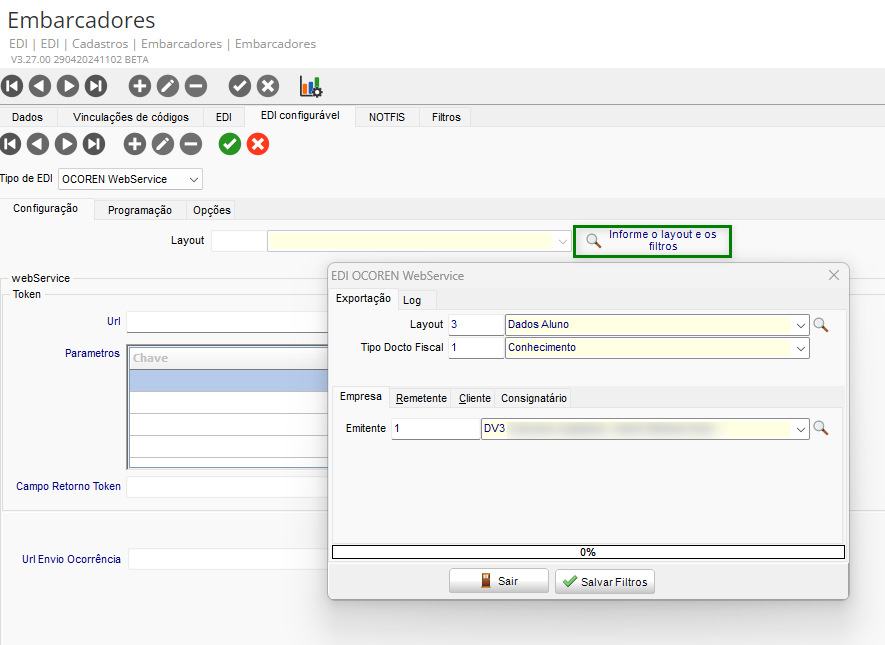Click the Salvar Filtros button
The width and height of the screenshot is (885, 645).
click(x=605, y=581)
